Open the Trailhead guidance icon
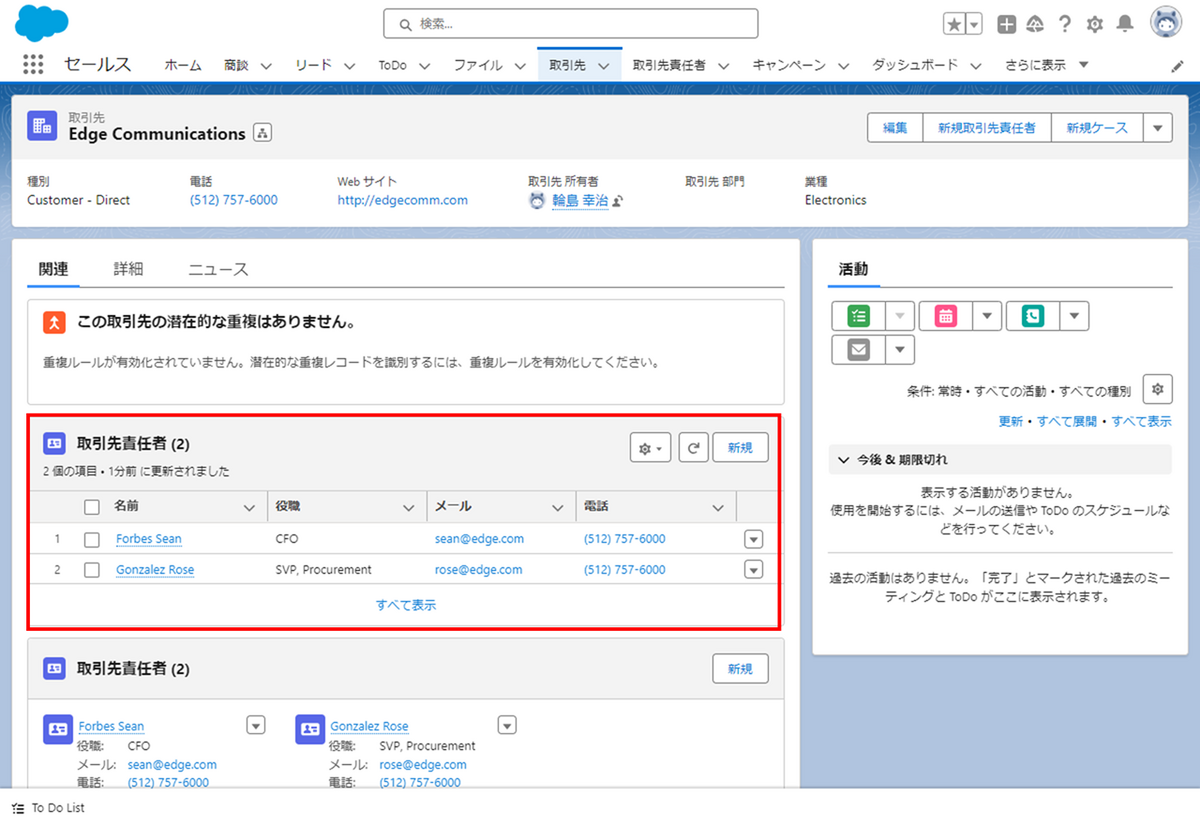The width and height of the screenshot is (1200, 826). pos(1036,24)
